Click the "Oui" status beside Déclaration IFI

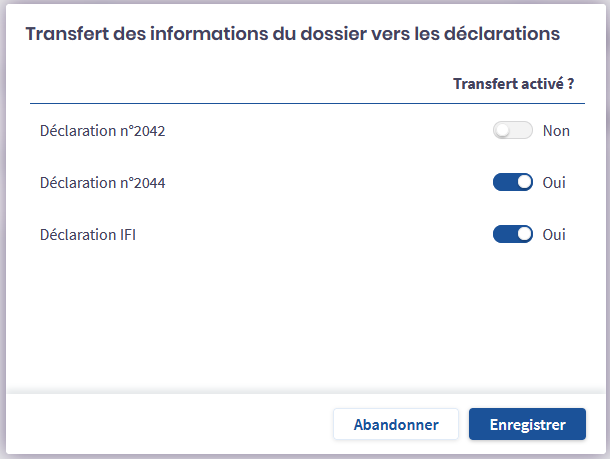(554, 235)
